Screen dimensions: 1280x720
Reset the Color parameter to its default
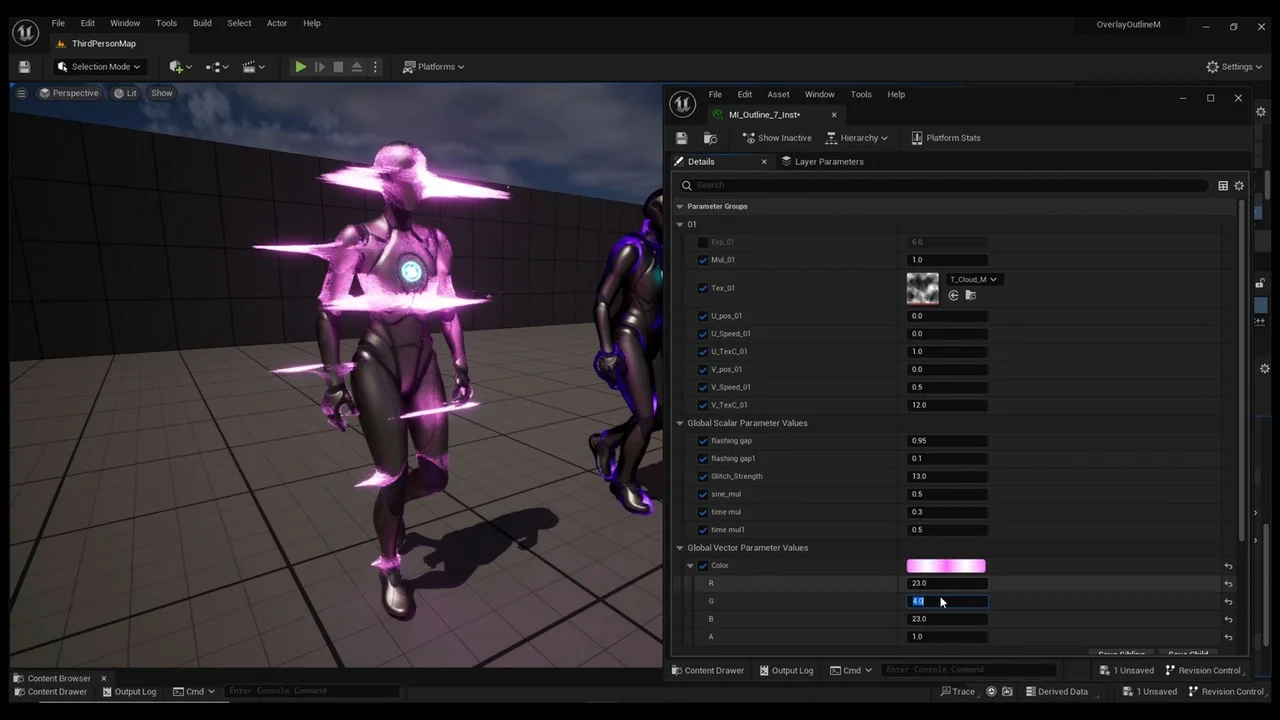click(1228, 566)
